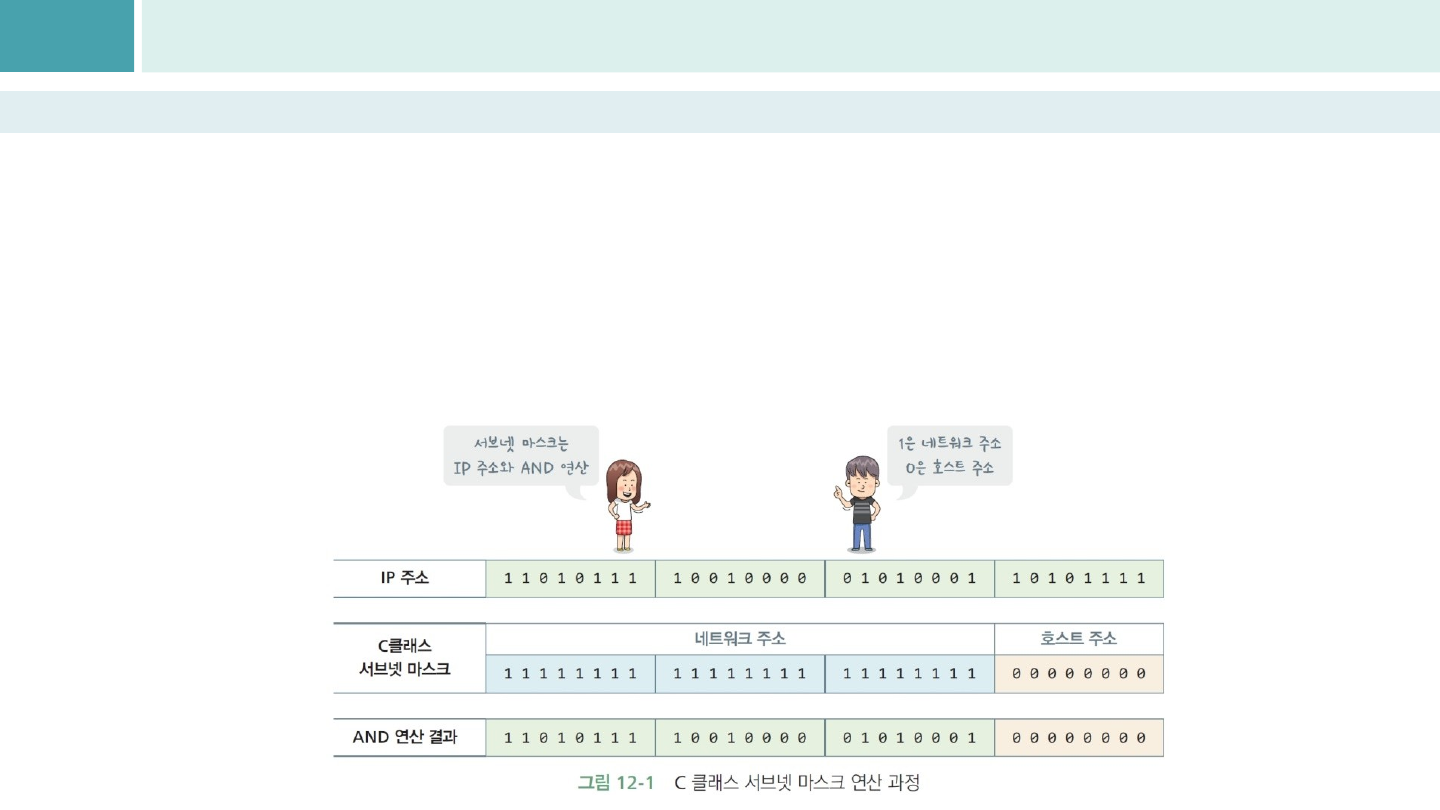Screen dimensions: 1440x810
Task: Click the girl character illustration
Action: tap(625, 505)
